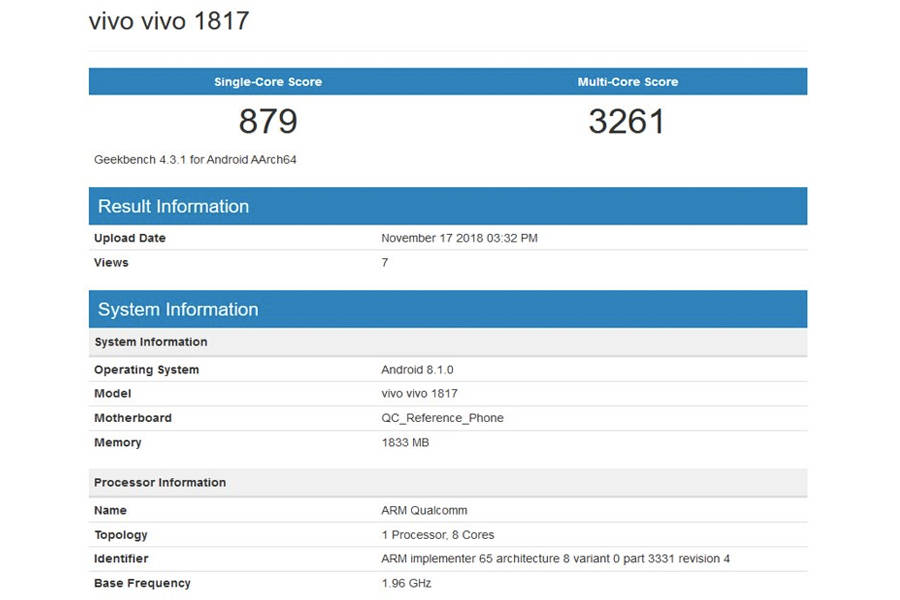
Task: Select the Operating System Android 8.1.0 entry
Action: pyautogui.click(x=413, y=369)
